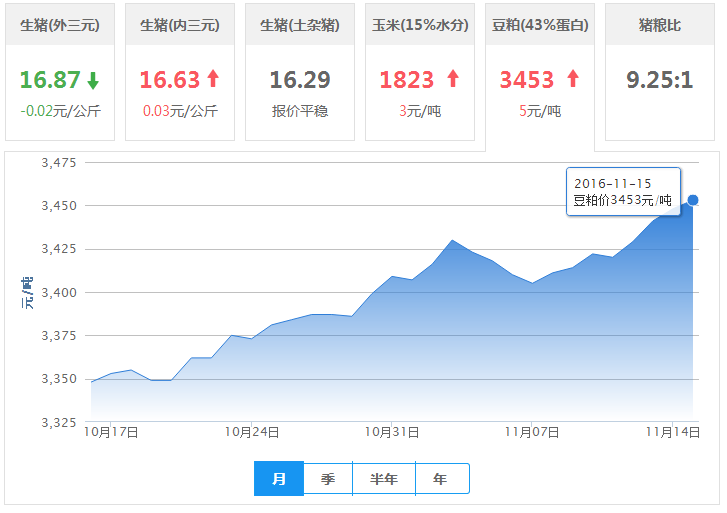Click the 3,350 y-axis label

tap(59, 379)
